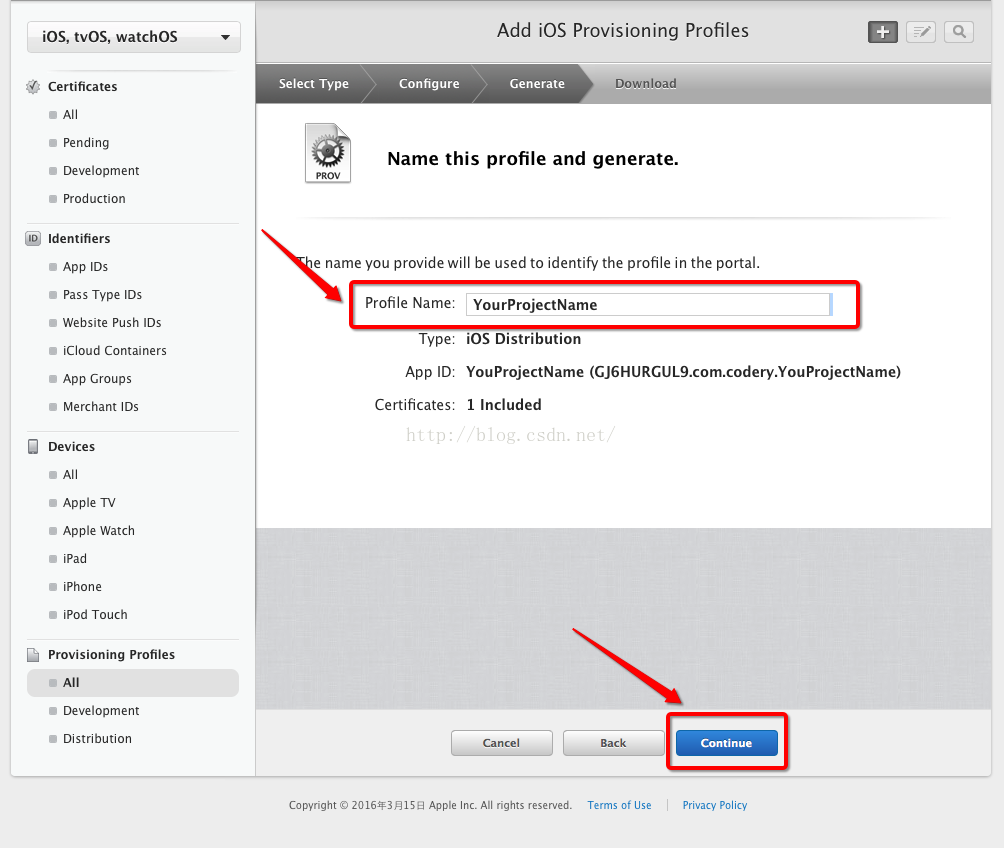Image resolution: width=1004 pixels, height=848 pixels.
Task: Go to the Configure step
Action: (x=429, y=84)
